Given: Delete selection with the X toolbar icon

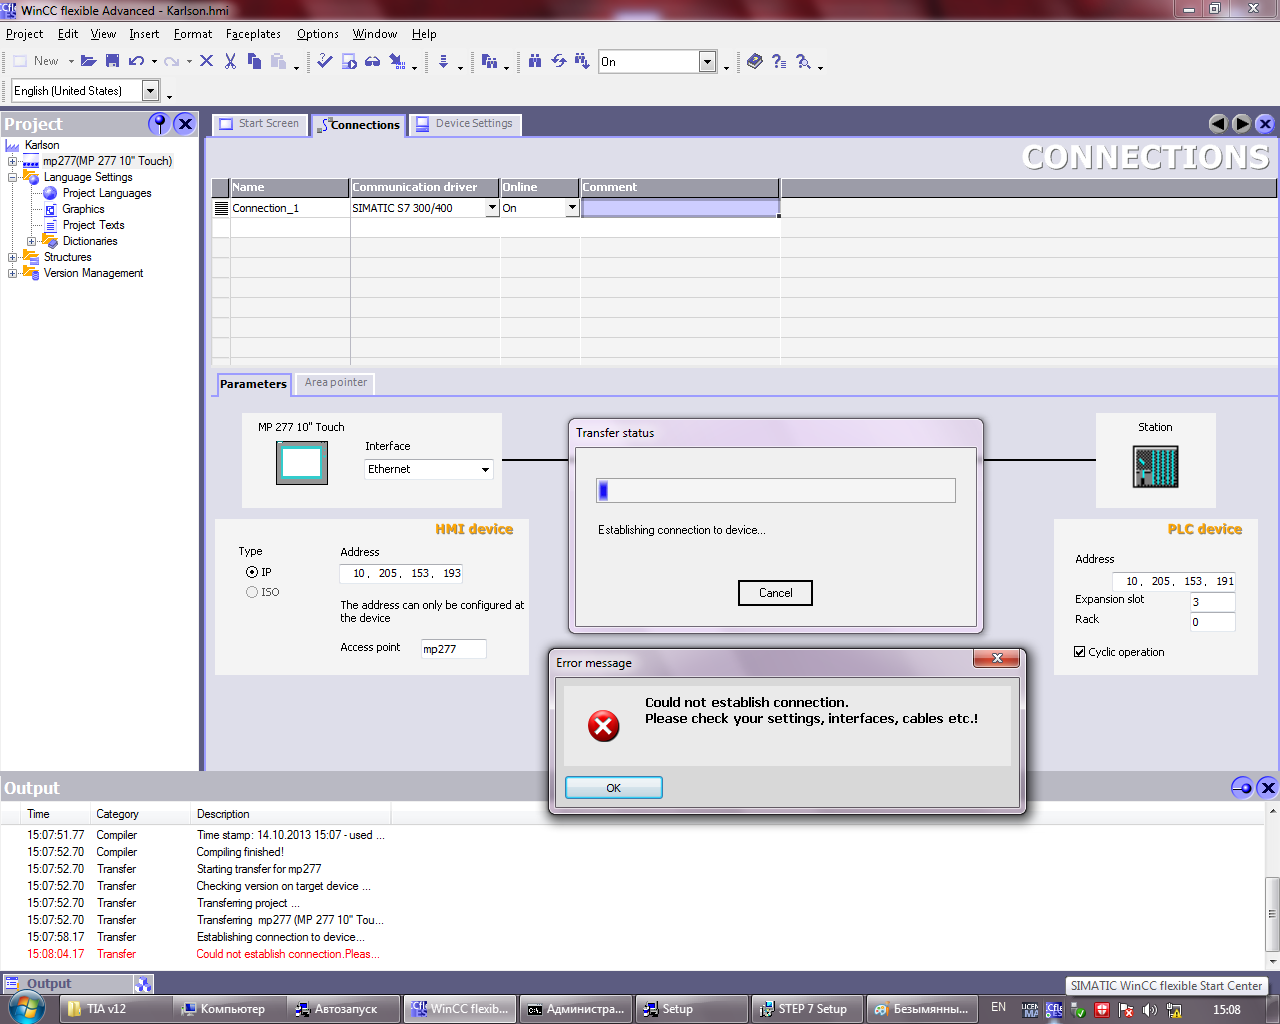Looking at the screenshot, I should click(206, 61).
